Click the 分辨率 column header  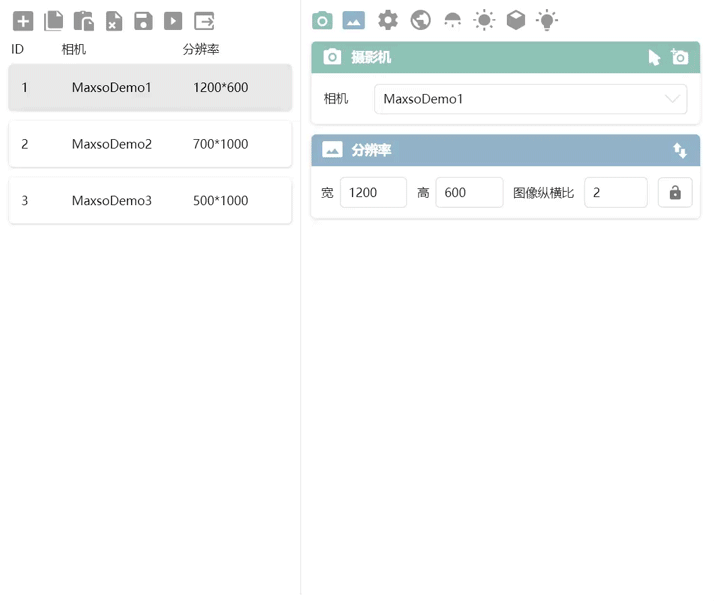coord(201,49)
